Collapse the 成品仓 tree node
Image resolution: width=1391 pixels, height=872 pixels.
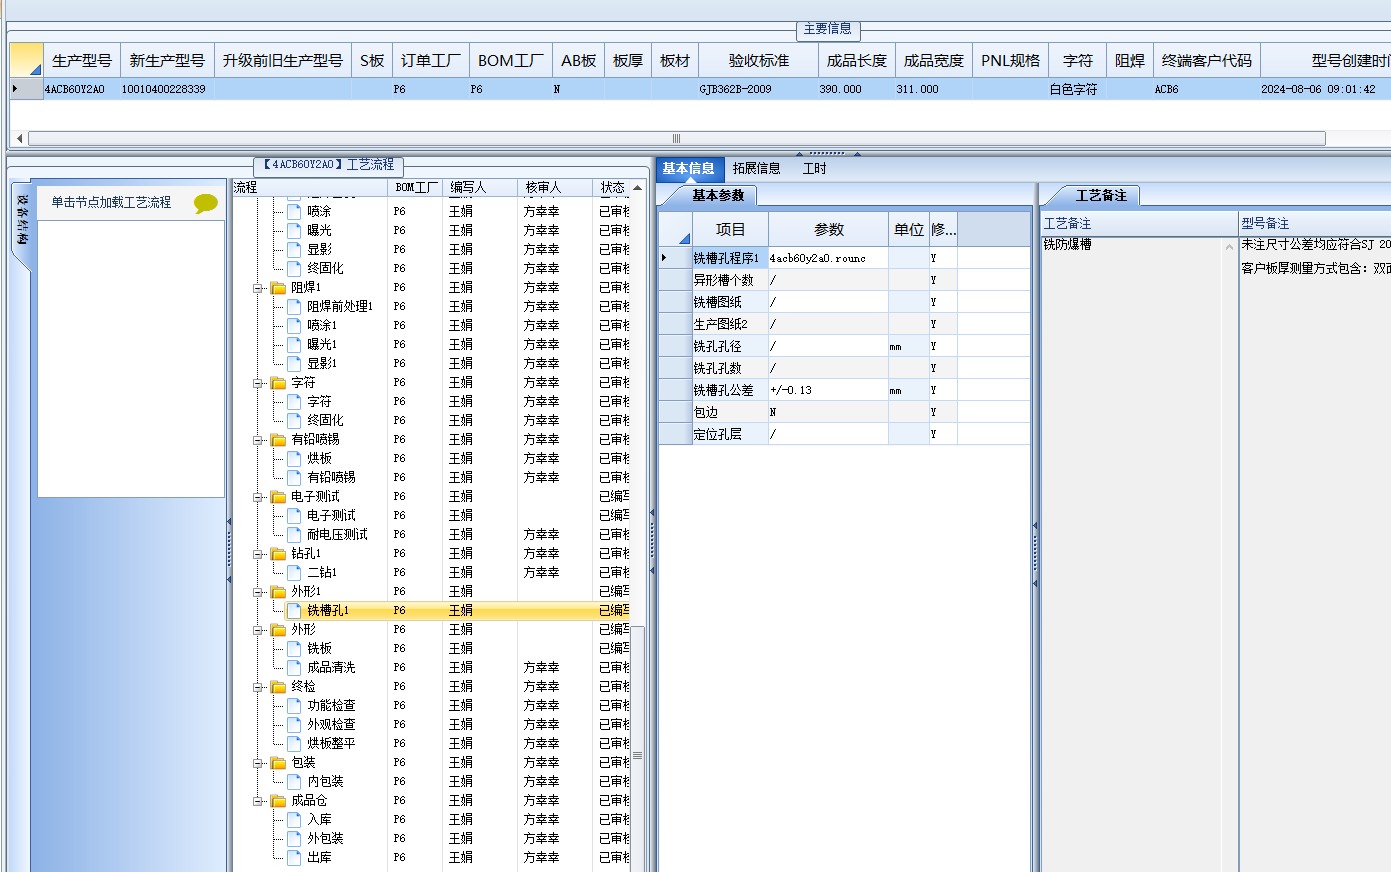258,801
